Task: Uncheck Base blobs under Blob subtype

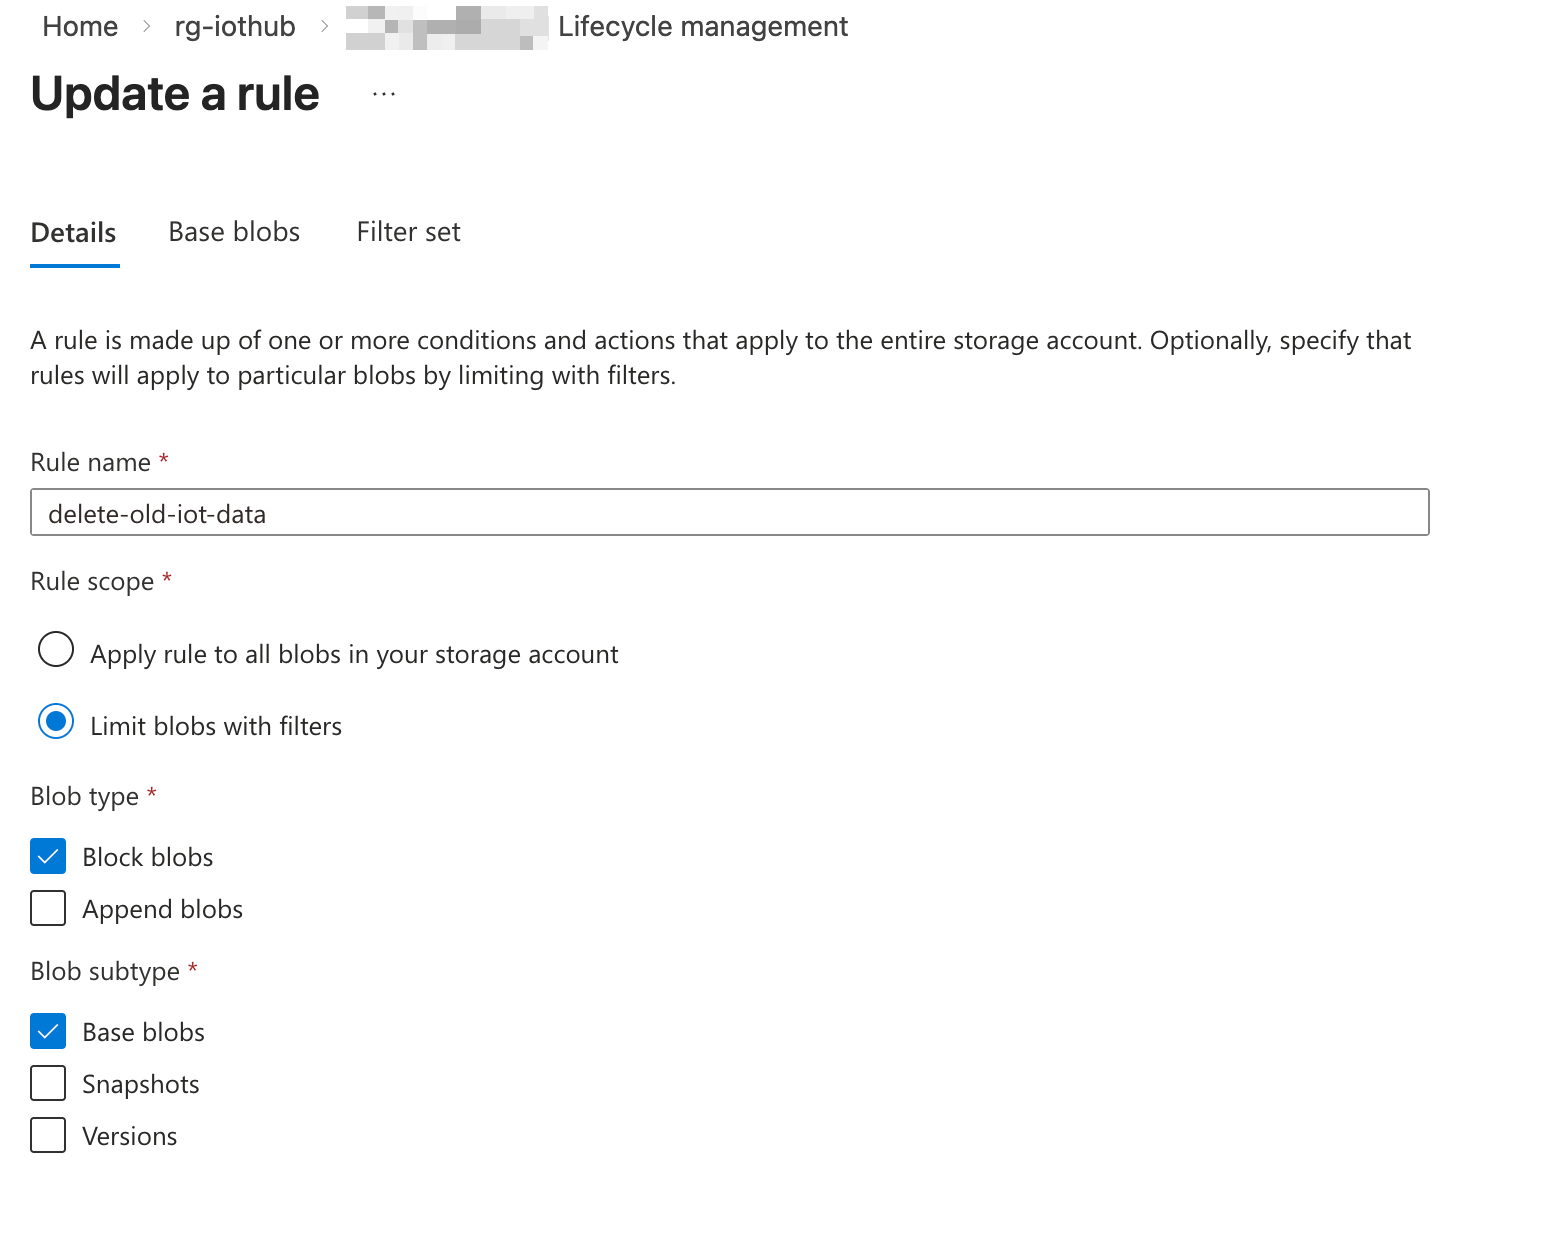Action: 48,1031
